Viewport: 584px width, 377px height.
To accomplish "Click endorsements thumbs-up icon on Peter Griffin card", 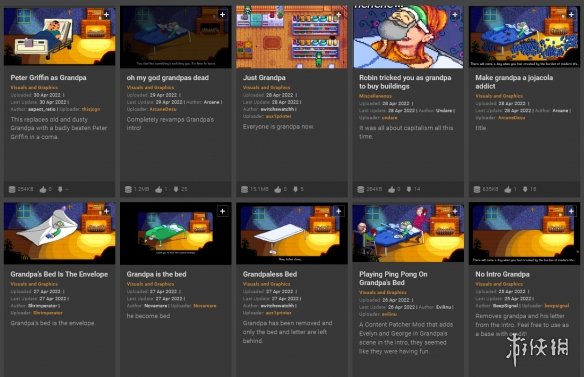I will point(43,189).
